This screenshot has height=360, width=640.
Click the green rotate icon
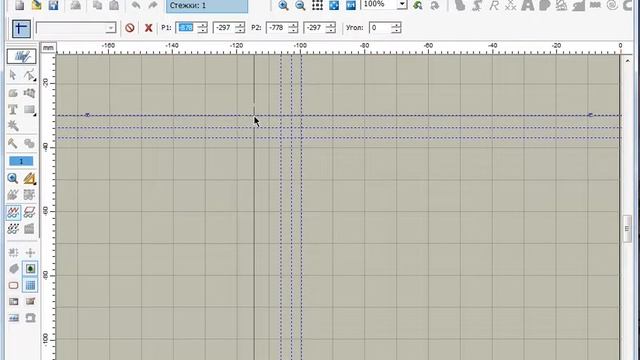(418, 5)
